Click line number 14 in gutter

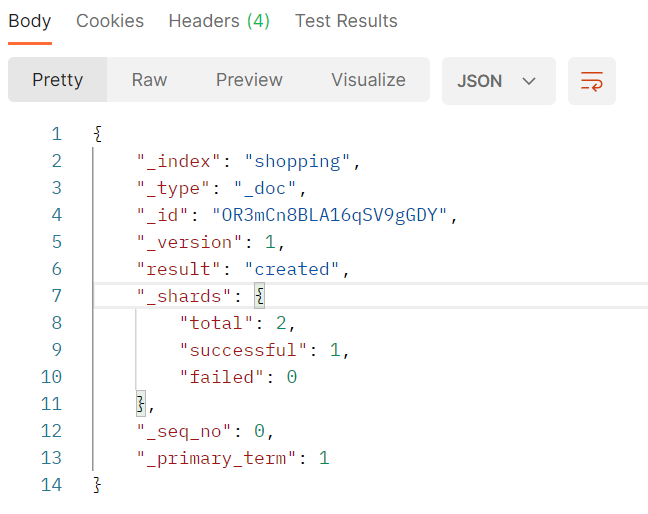tap(51, 485)
